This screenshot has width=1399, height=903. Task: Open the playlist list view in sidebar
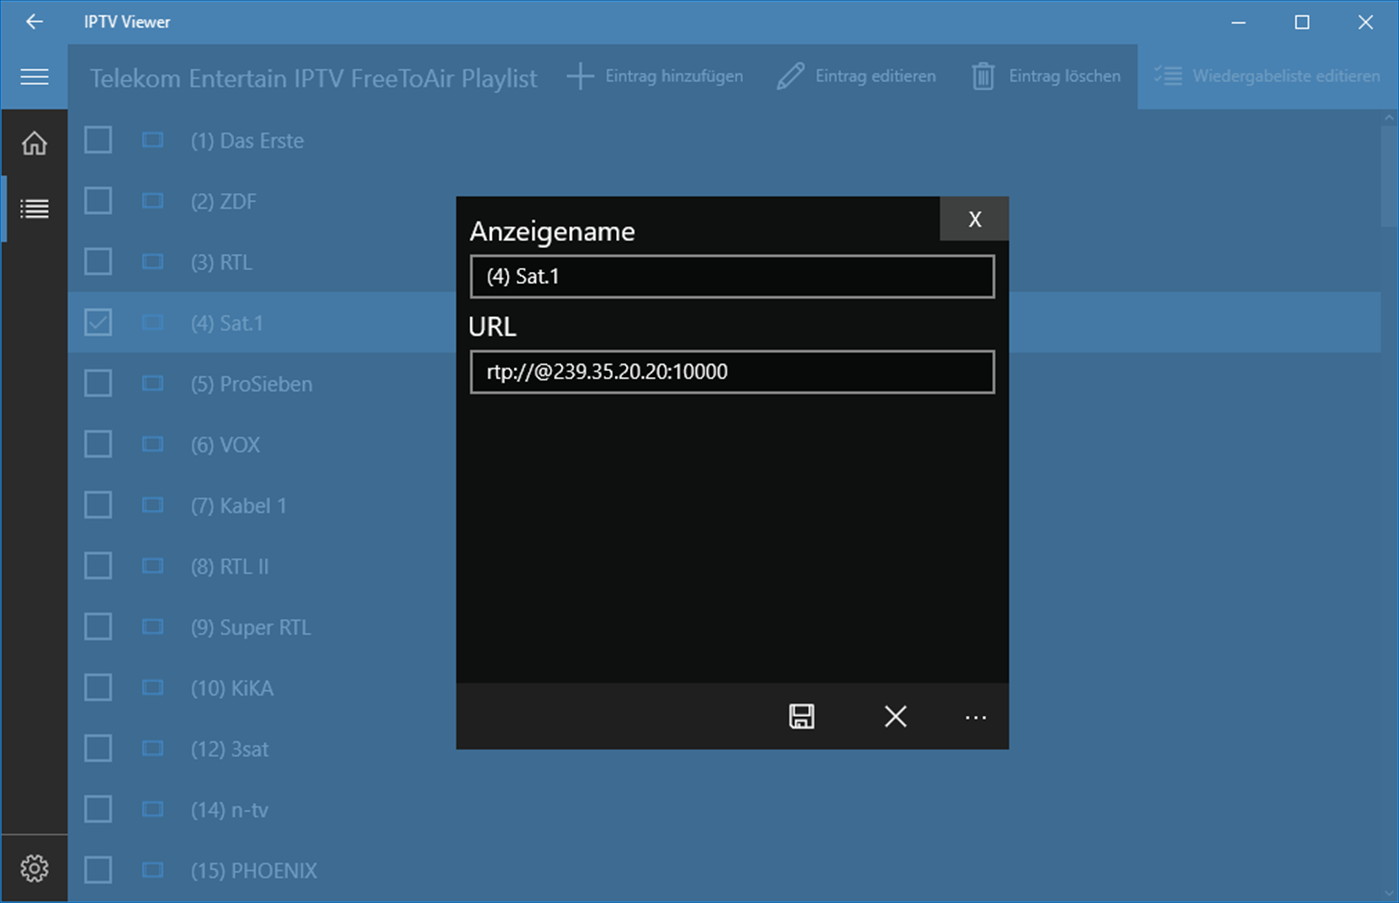point(34,208)
